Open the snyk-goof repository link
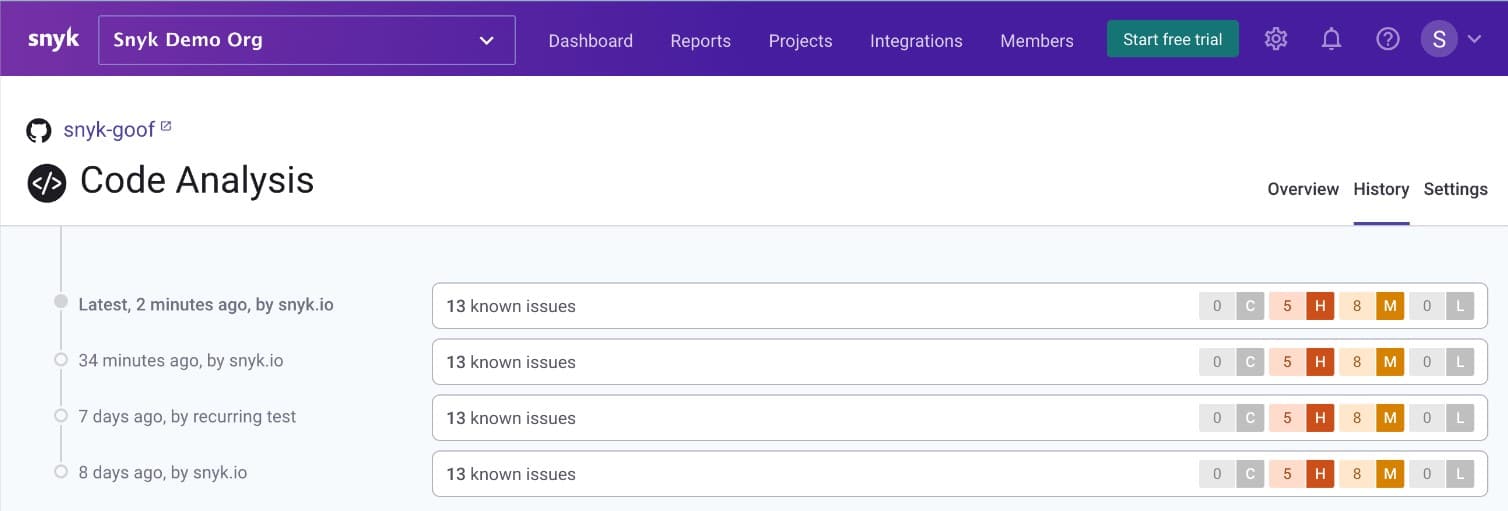This screenshot has width=1508, height=511. point(109,130)
